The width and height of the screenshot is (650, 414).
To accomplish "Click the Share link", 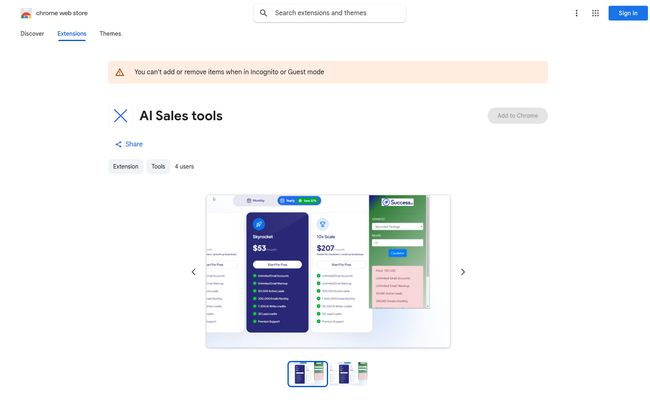I will coord(129,144).
